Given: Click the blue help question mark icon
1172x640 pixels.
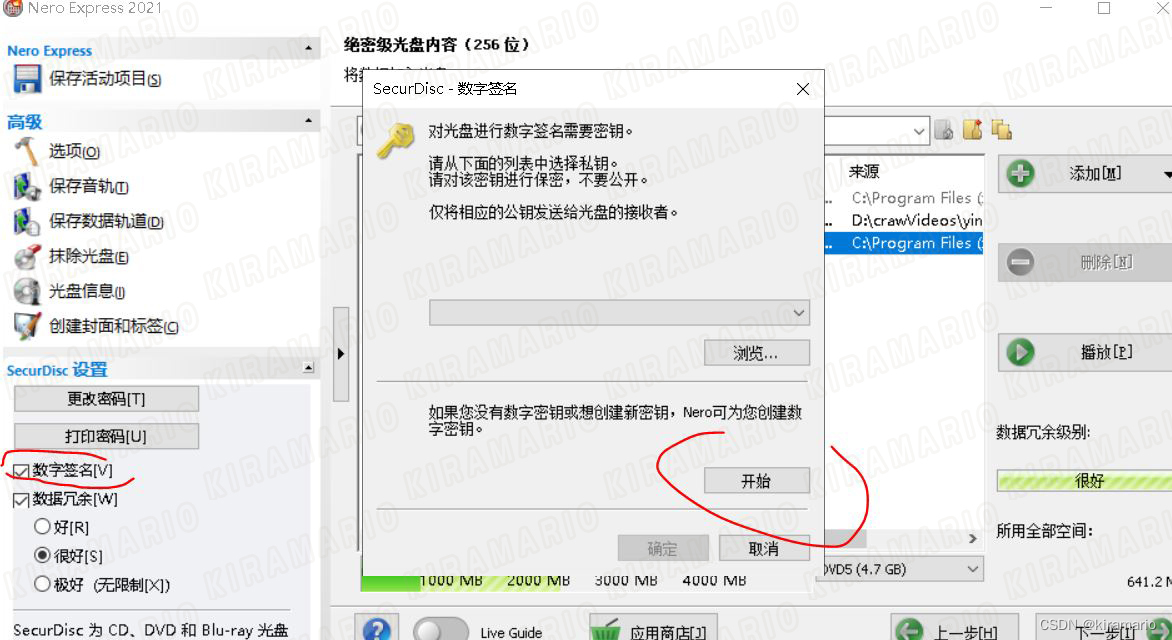Looking at the screenshot, I should [377, 630].
